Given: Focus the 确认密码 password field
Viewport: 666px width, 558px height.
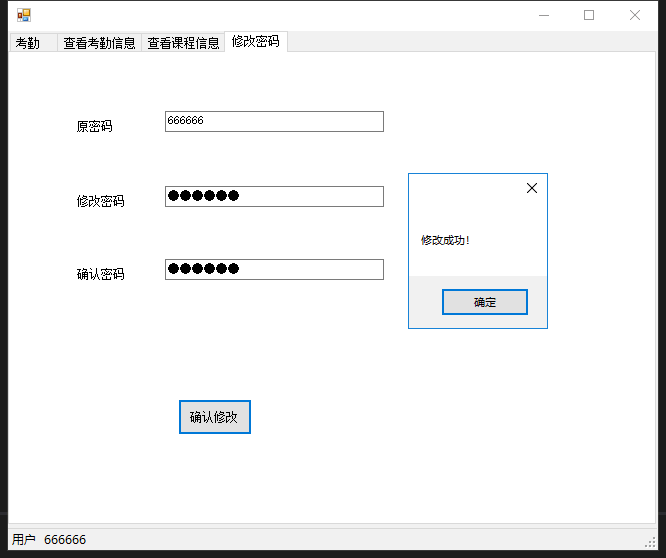Looking at the screenshot, I should click(274, 269).
